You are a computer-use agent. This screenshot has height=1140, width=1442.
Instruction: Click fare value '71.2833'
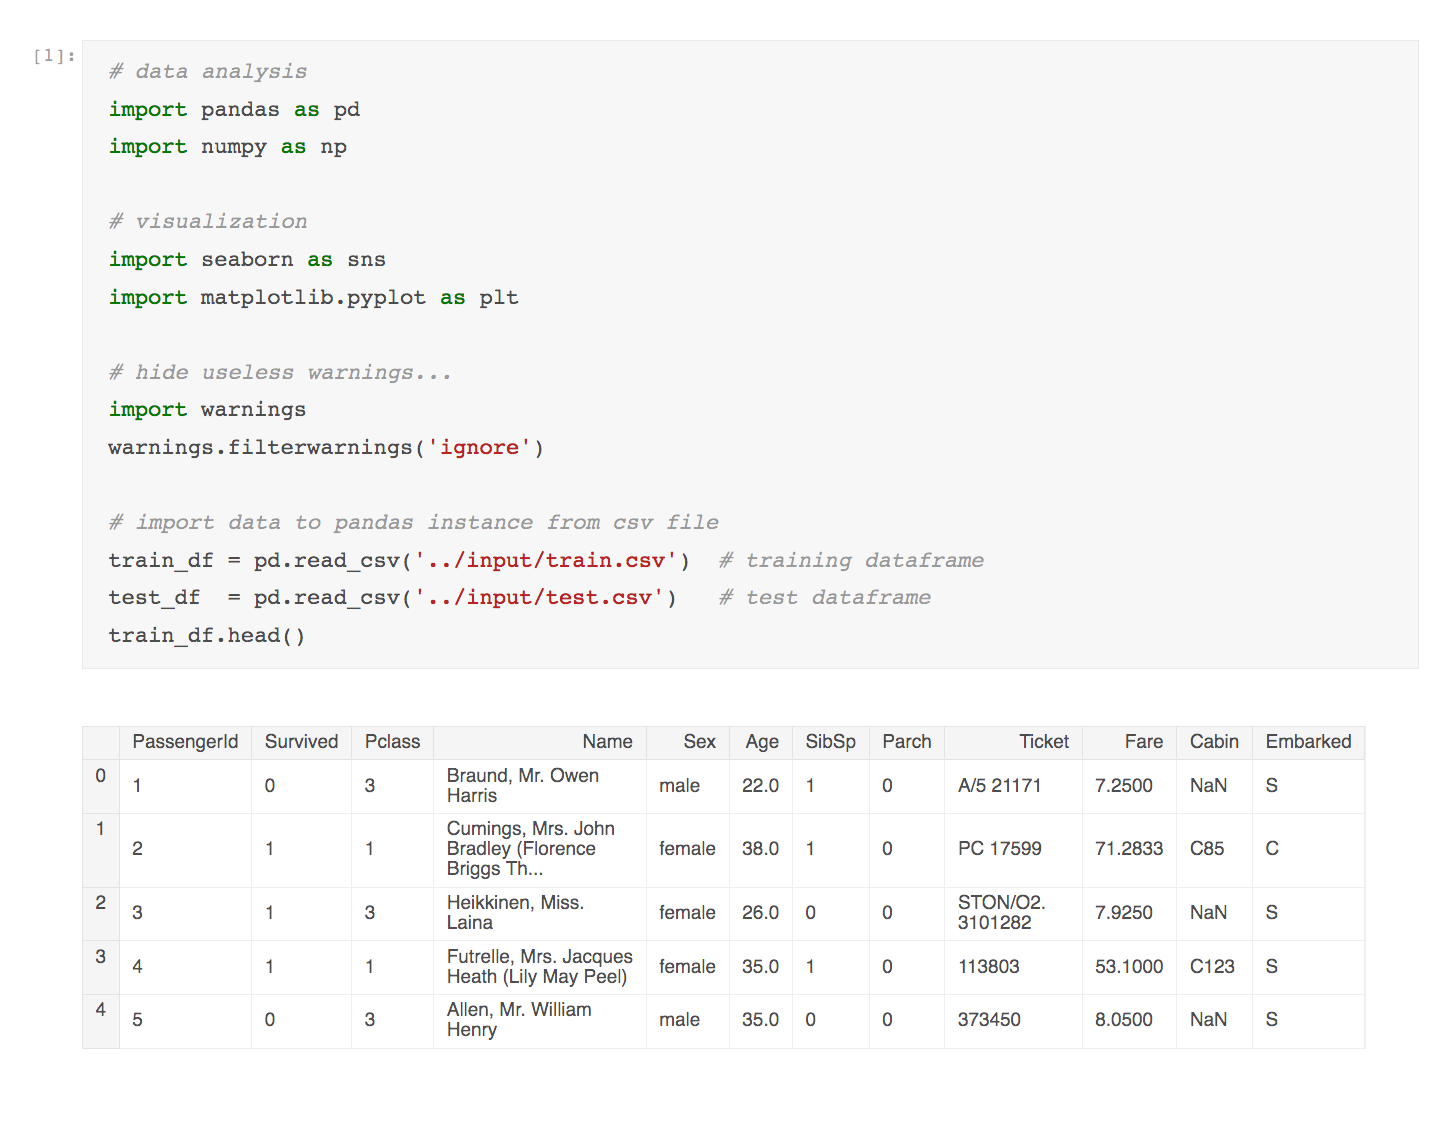(x=1129, y=849)
